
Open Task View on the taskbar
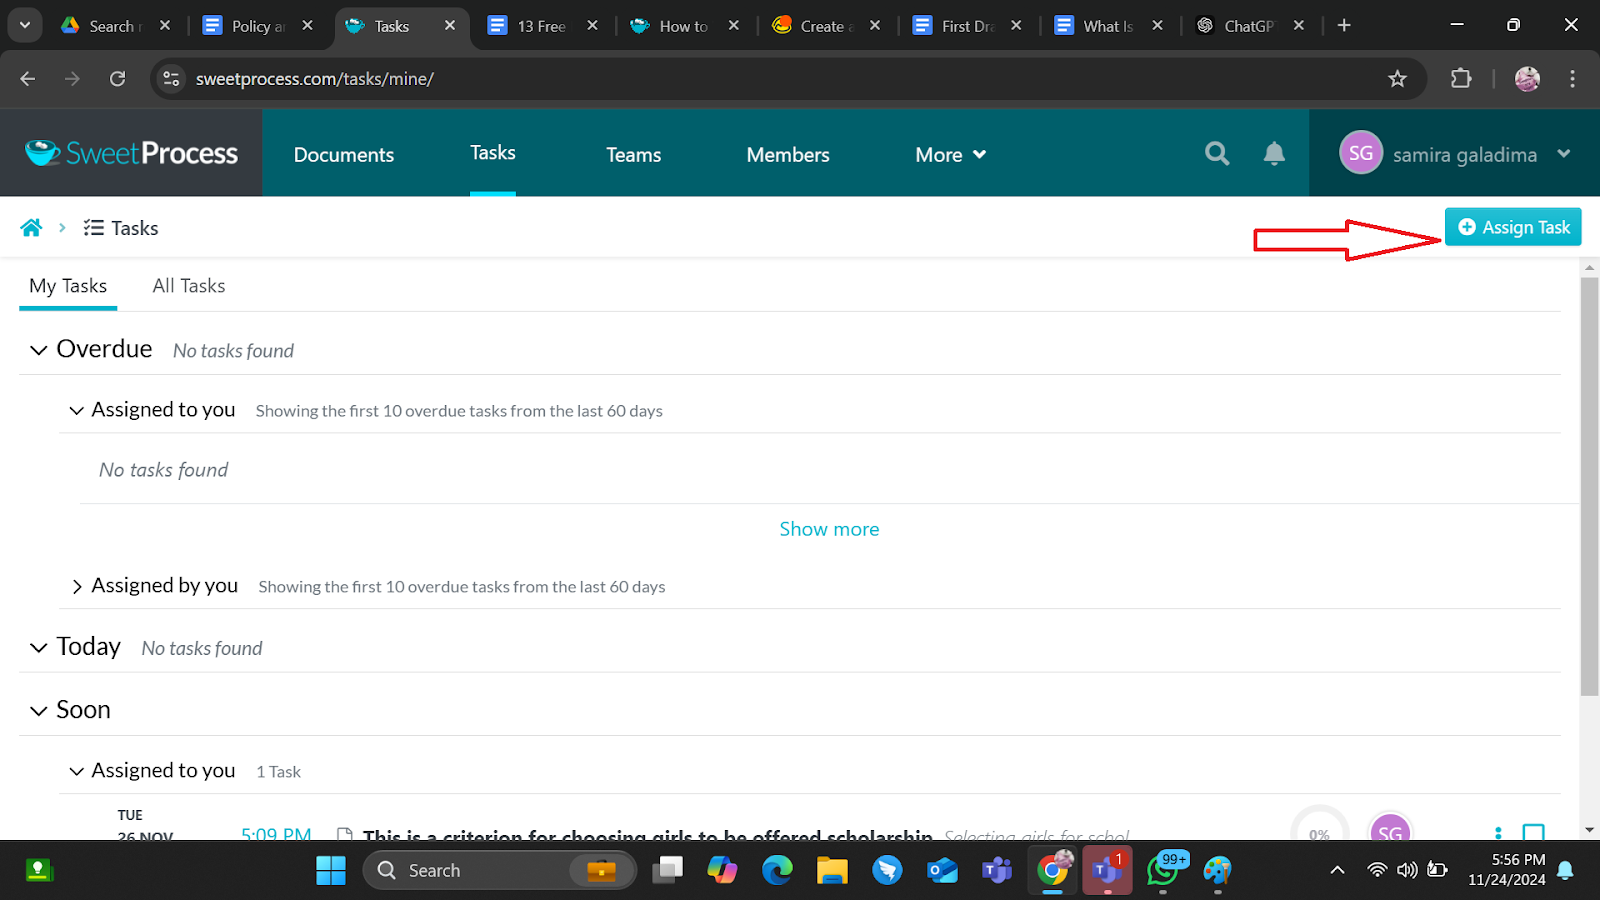[x=667, y=870]
